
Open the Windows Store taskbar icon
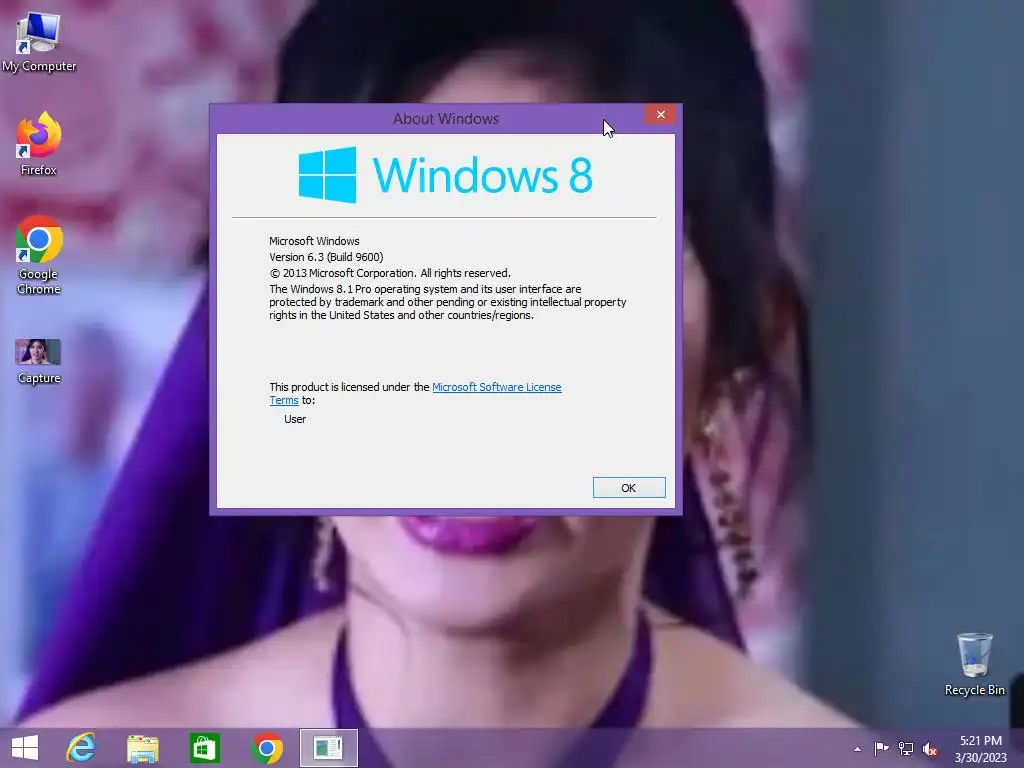click(x=204, y=748)
